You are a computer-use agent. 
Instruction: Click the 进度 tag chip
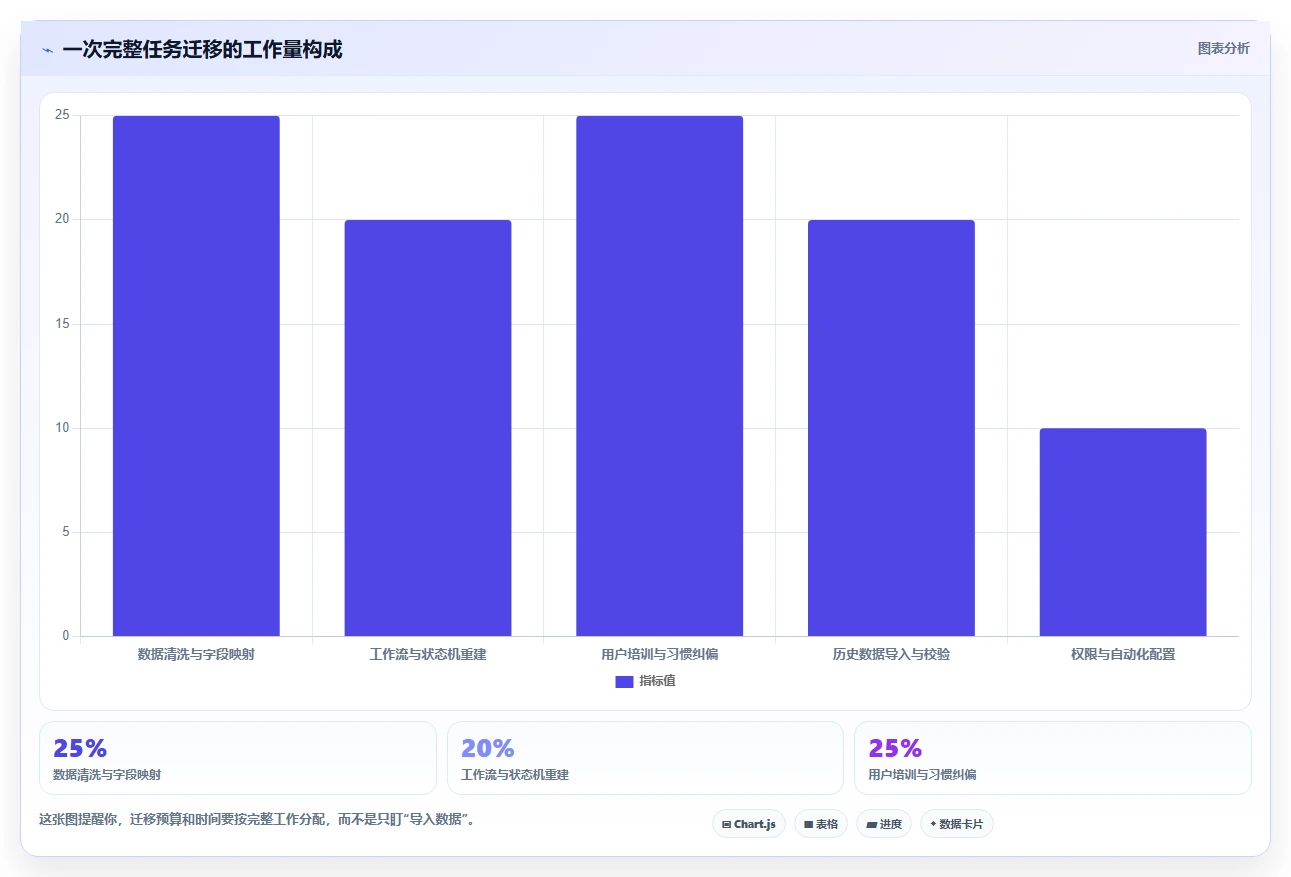884,824
